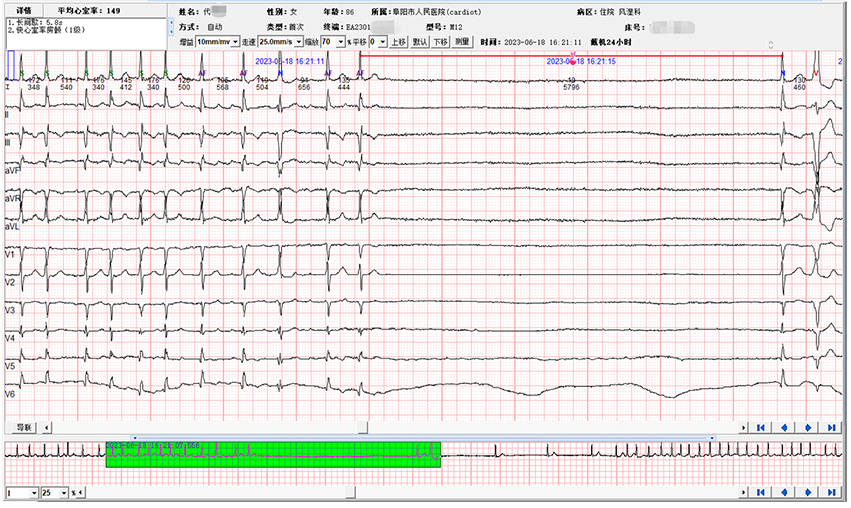Image resolution: width=851 pixels, height=508 pixels.
Task: Click the timestamp 2023-06-18 16:21:15 on trace
Action: 581,61
